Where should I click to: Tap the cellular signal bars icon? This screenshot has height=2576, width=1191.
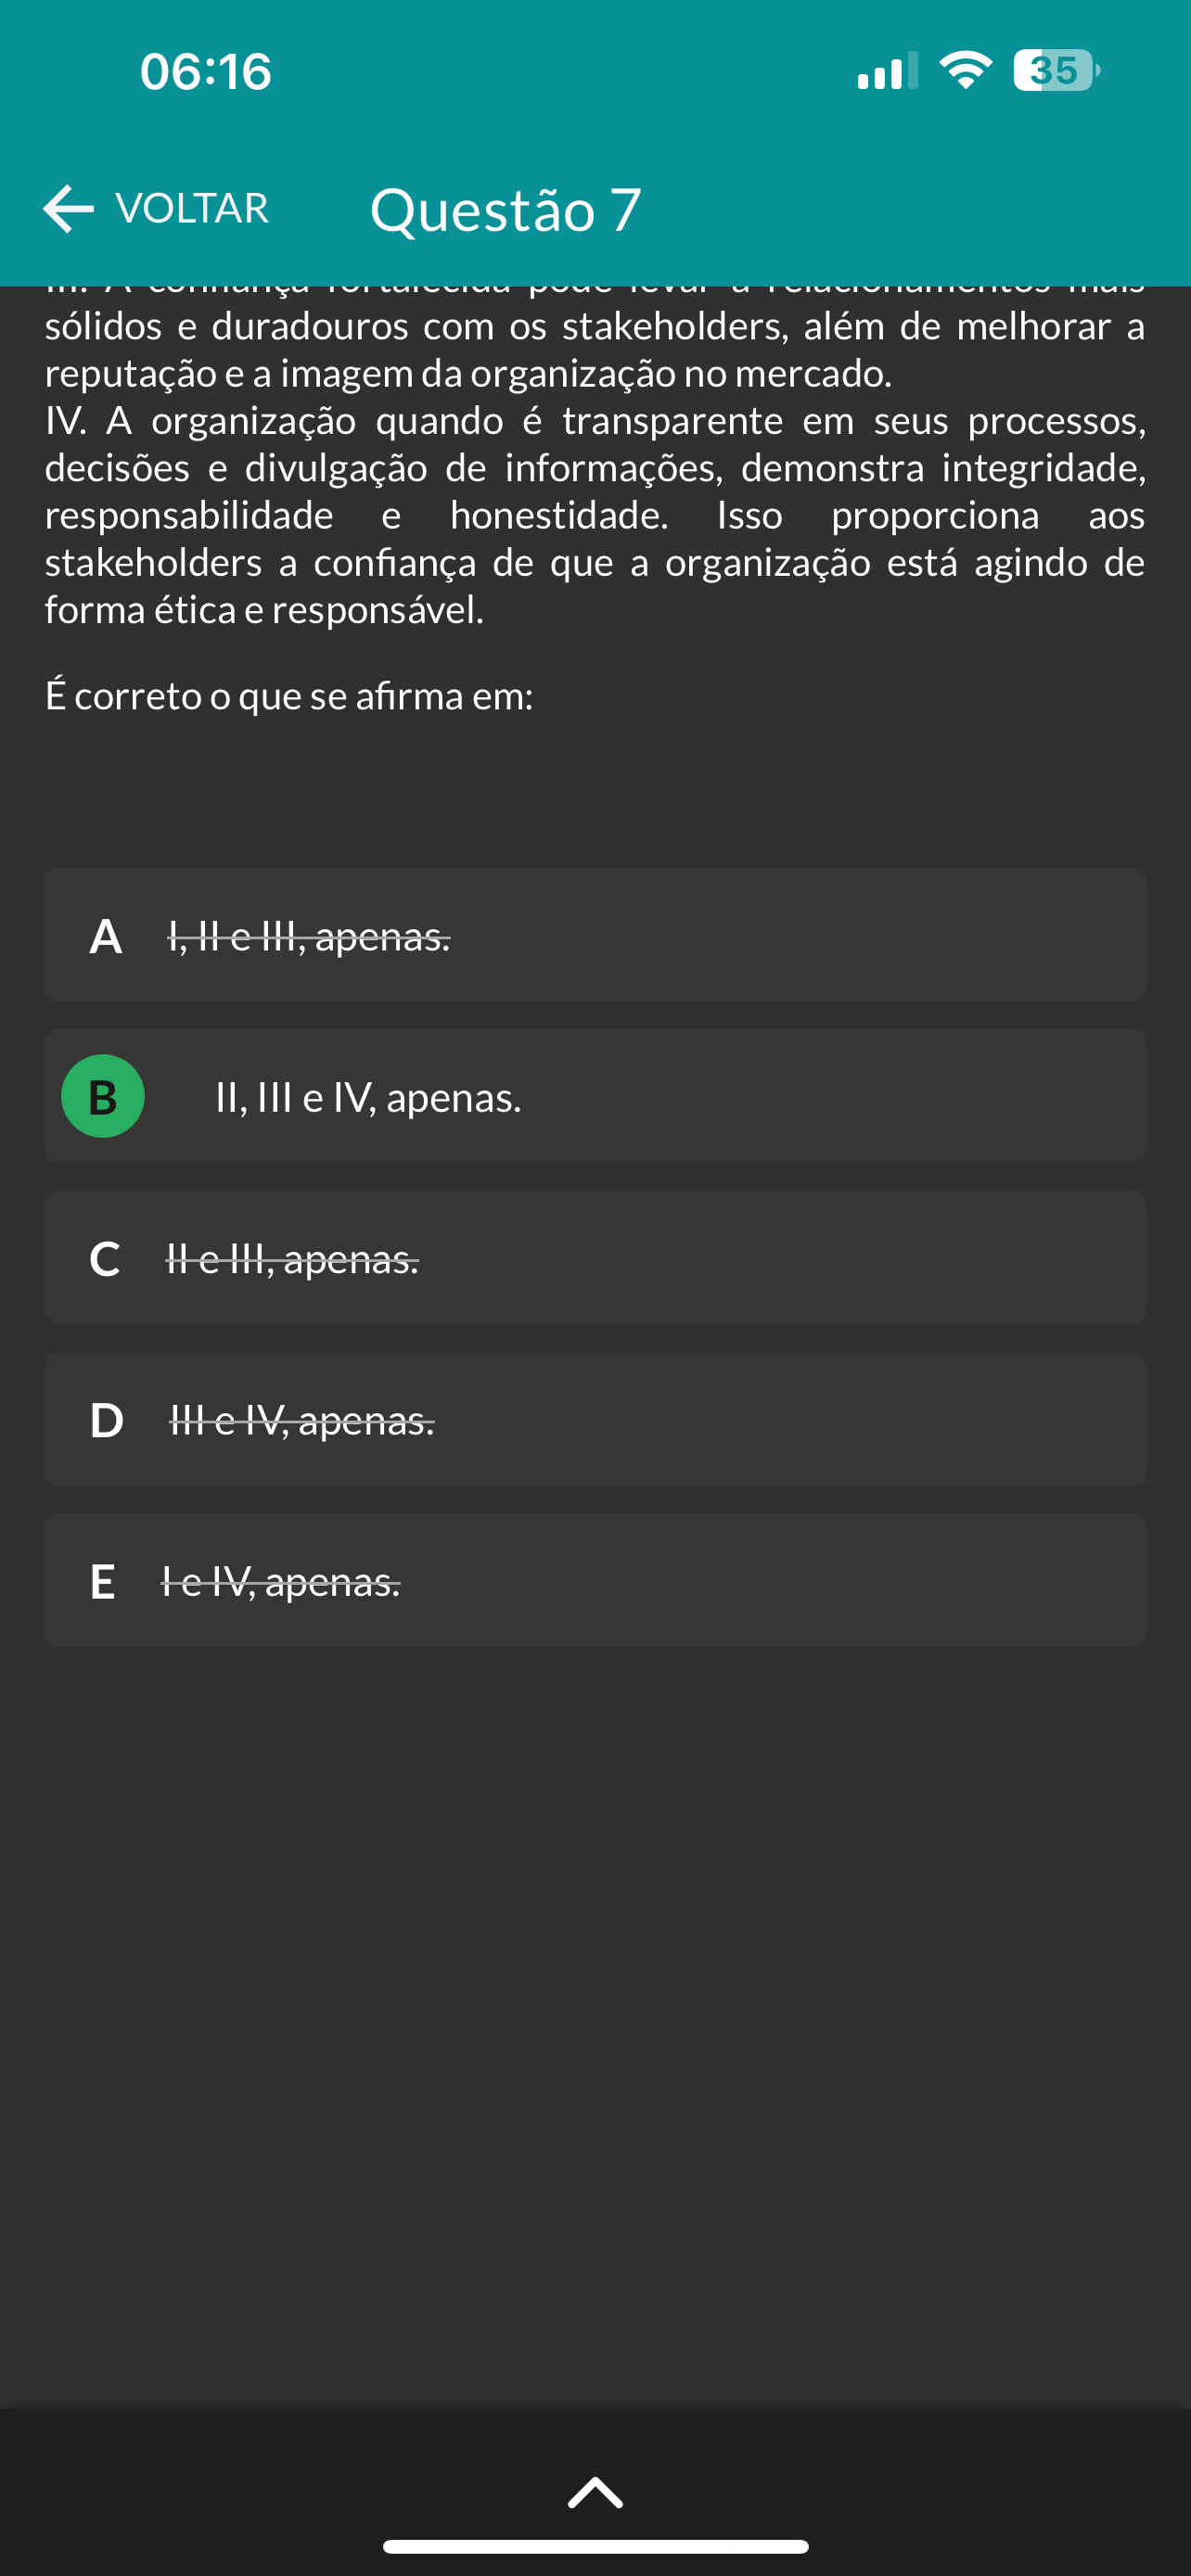click(x=887, y=71)
